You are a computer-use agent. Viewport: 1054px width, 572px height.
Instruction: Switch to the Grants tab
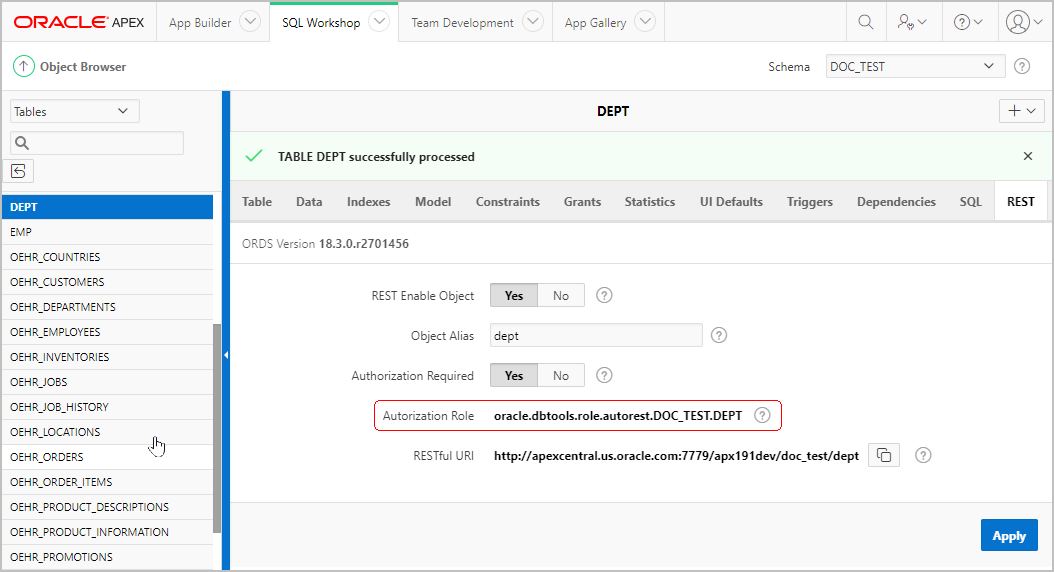(x=582, y=202)
